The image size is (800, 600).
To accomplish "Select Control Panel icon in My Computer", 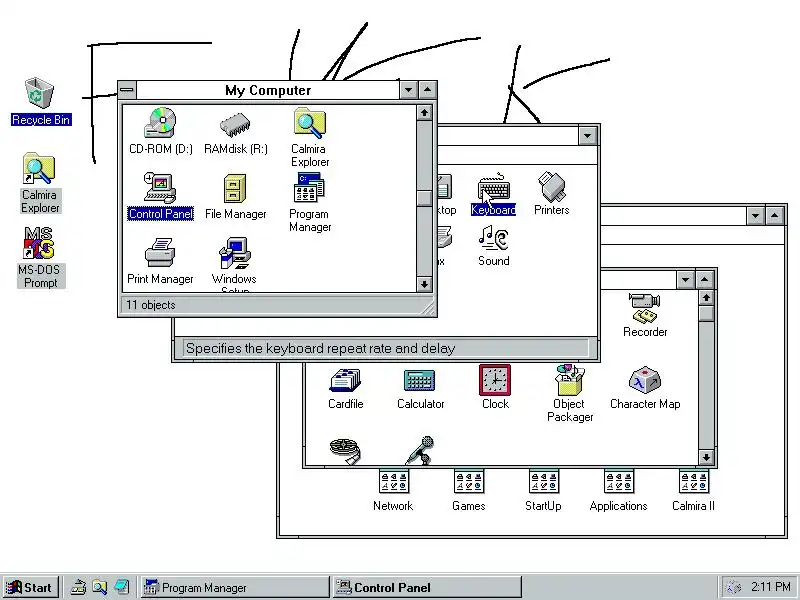I will tap(160, 196).
